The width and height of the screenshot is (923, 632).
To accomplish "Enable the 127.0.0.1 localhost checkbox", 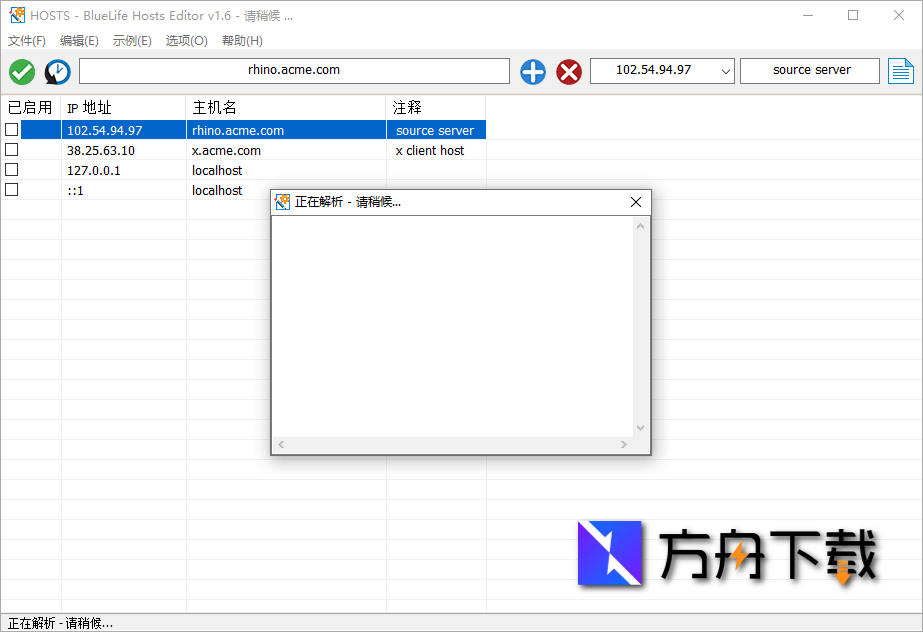I will point(10,169).
